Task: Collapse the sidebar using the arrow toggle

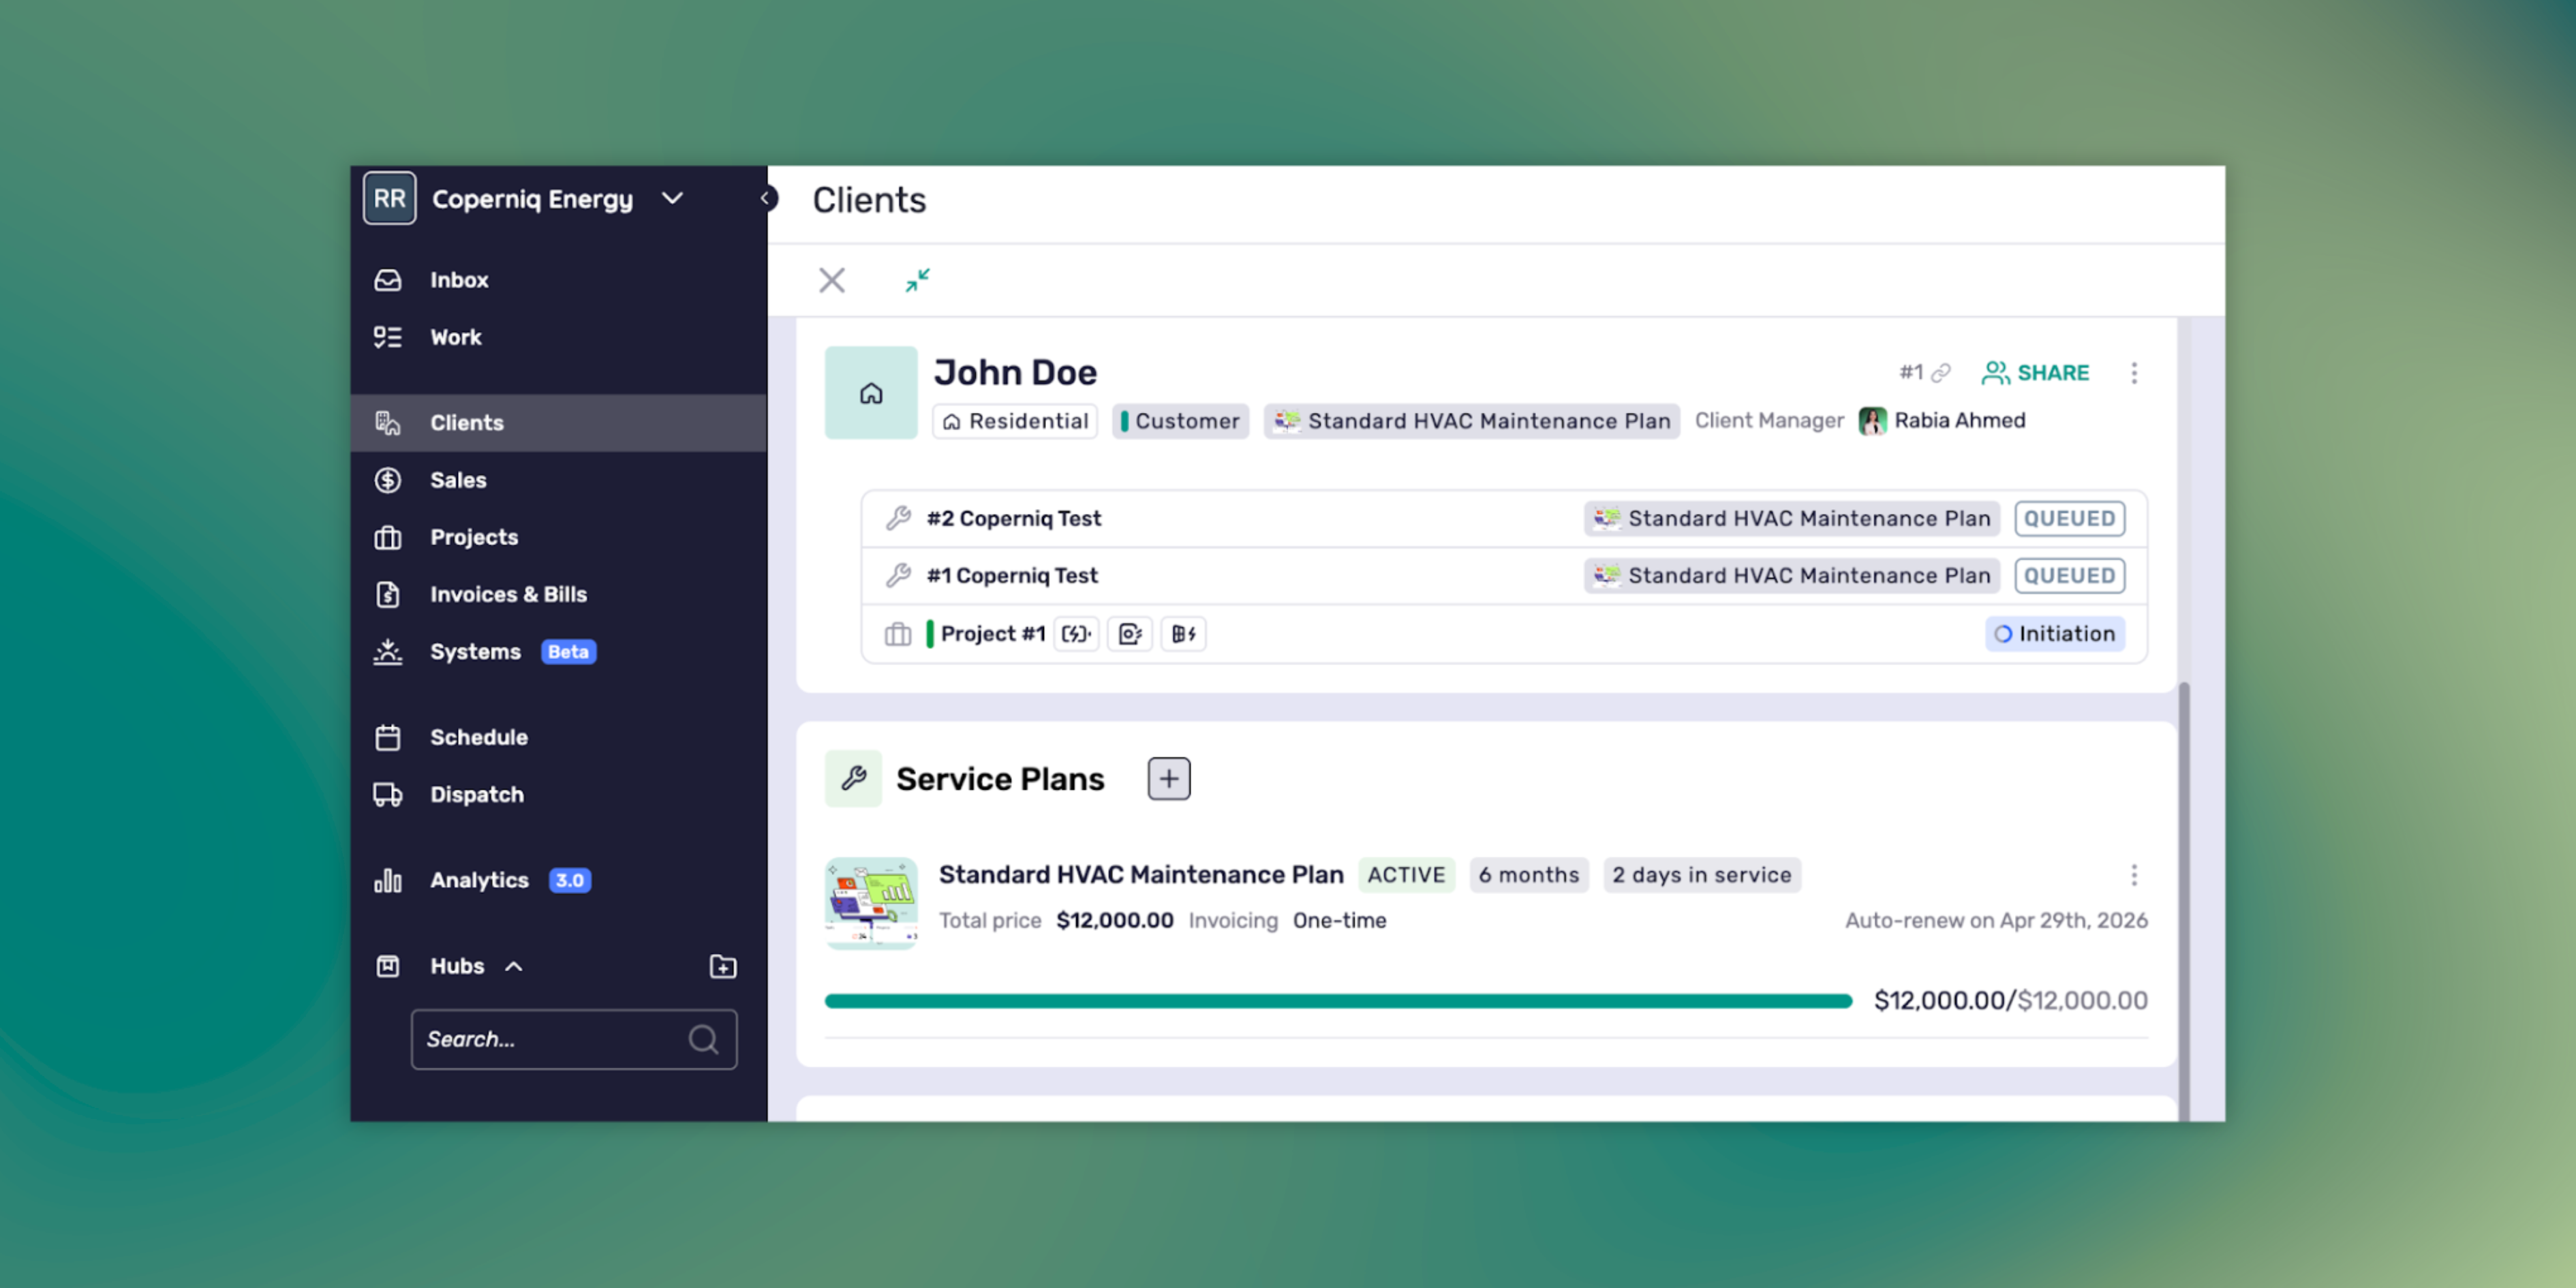Action: pyautogui.click(x=766, y=198)
